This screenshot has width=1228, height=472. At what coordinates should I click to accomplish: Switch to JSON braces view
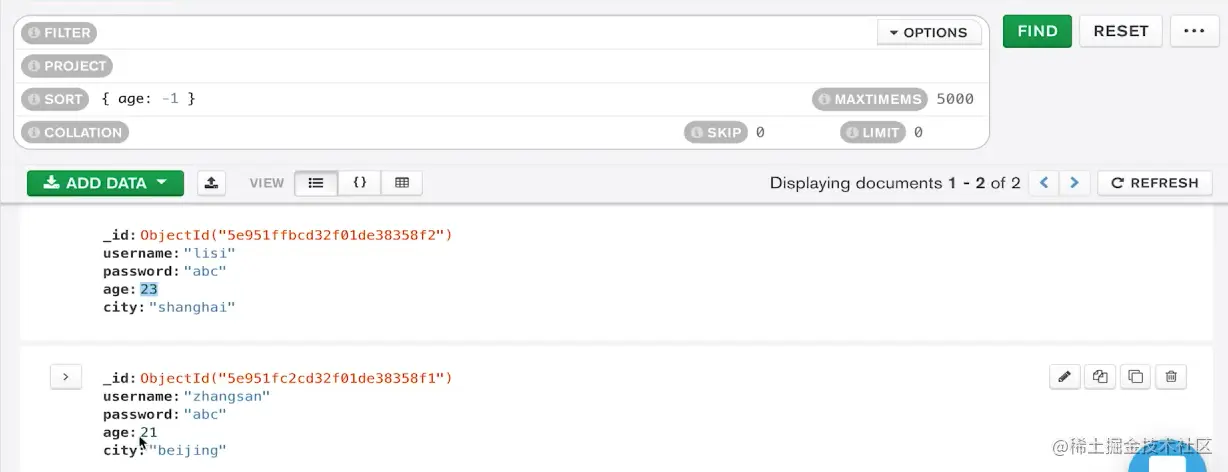(360, 183)
